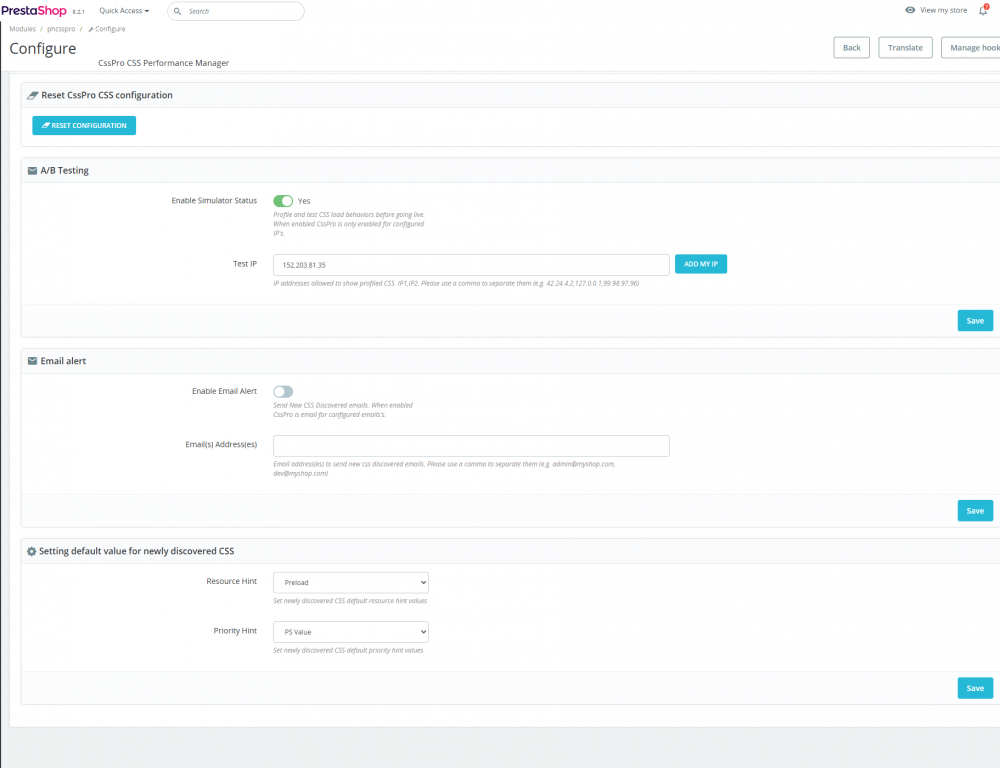Click the Configure wrench icon in breadcrumb
The height and width of the screenshot is (768, 1000).
[94, 28]
